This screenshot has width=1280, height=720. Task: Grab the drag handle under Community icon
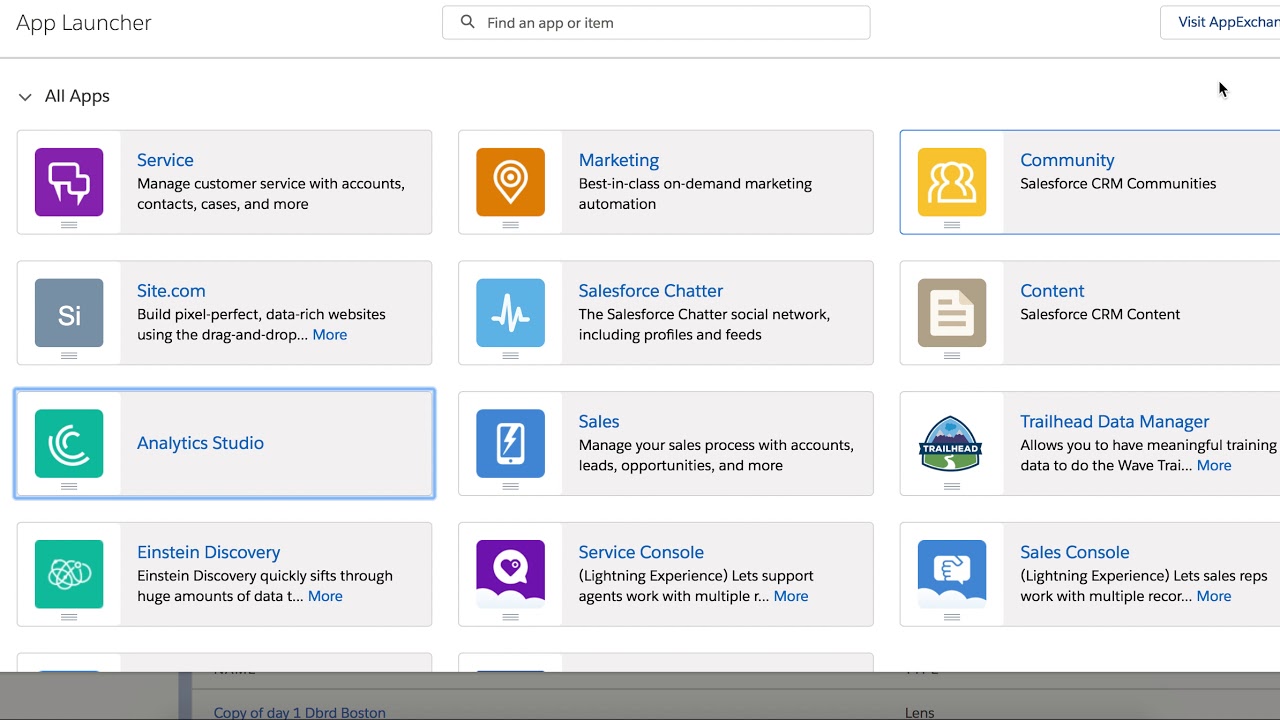[952, 225]
